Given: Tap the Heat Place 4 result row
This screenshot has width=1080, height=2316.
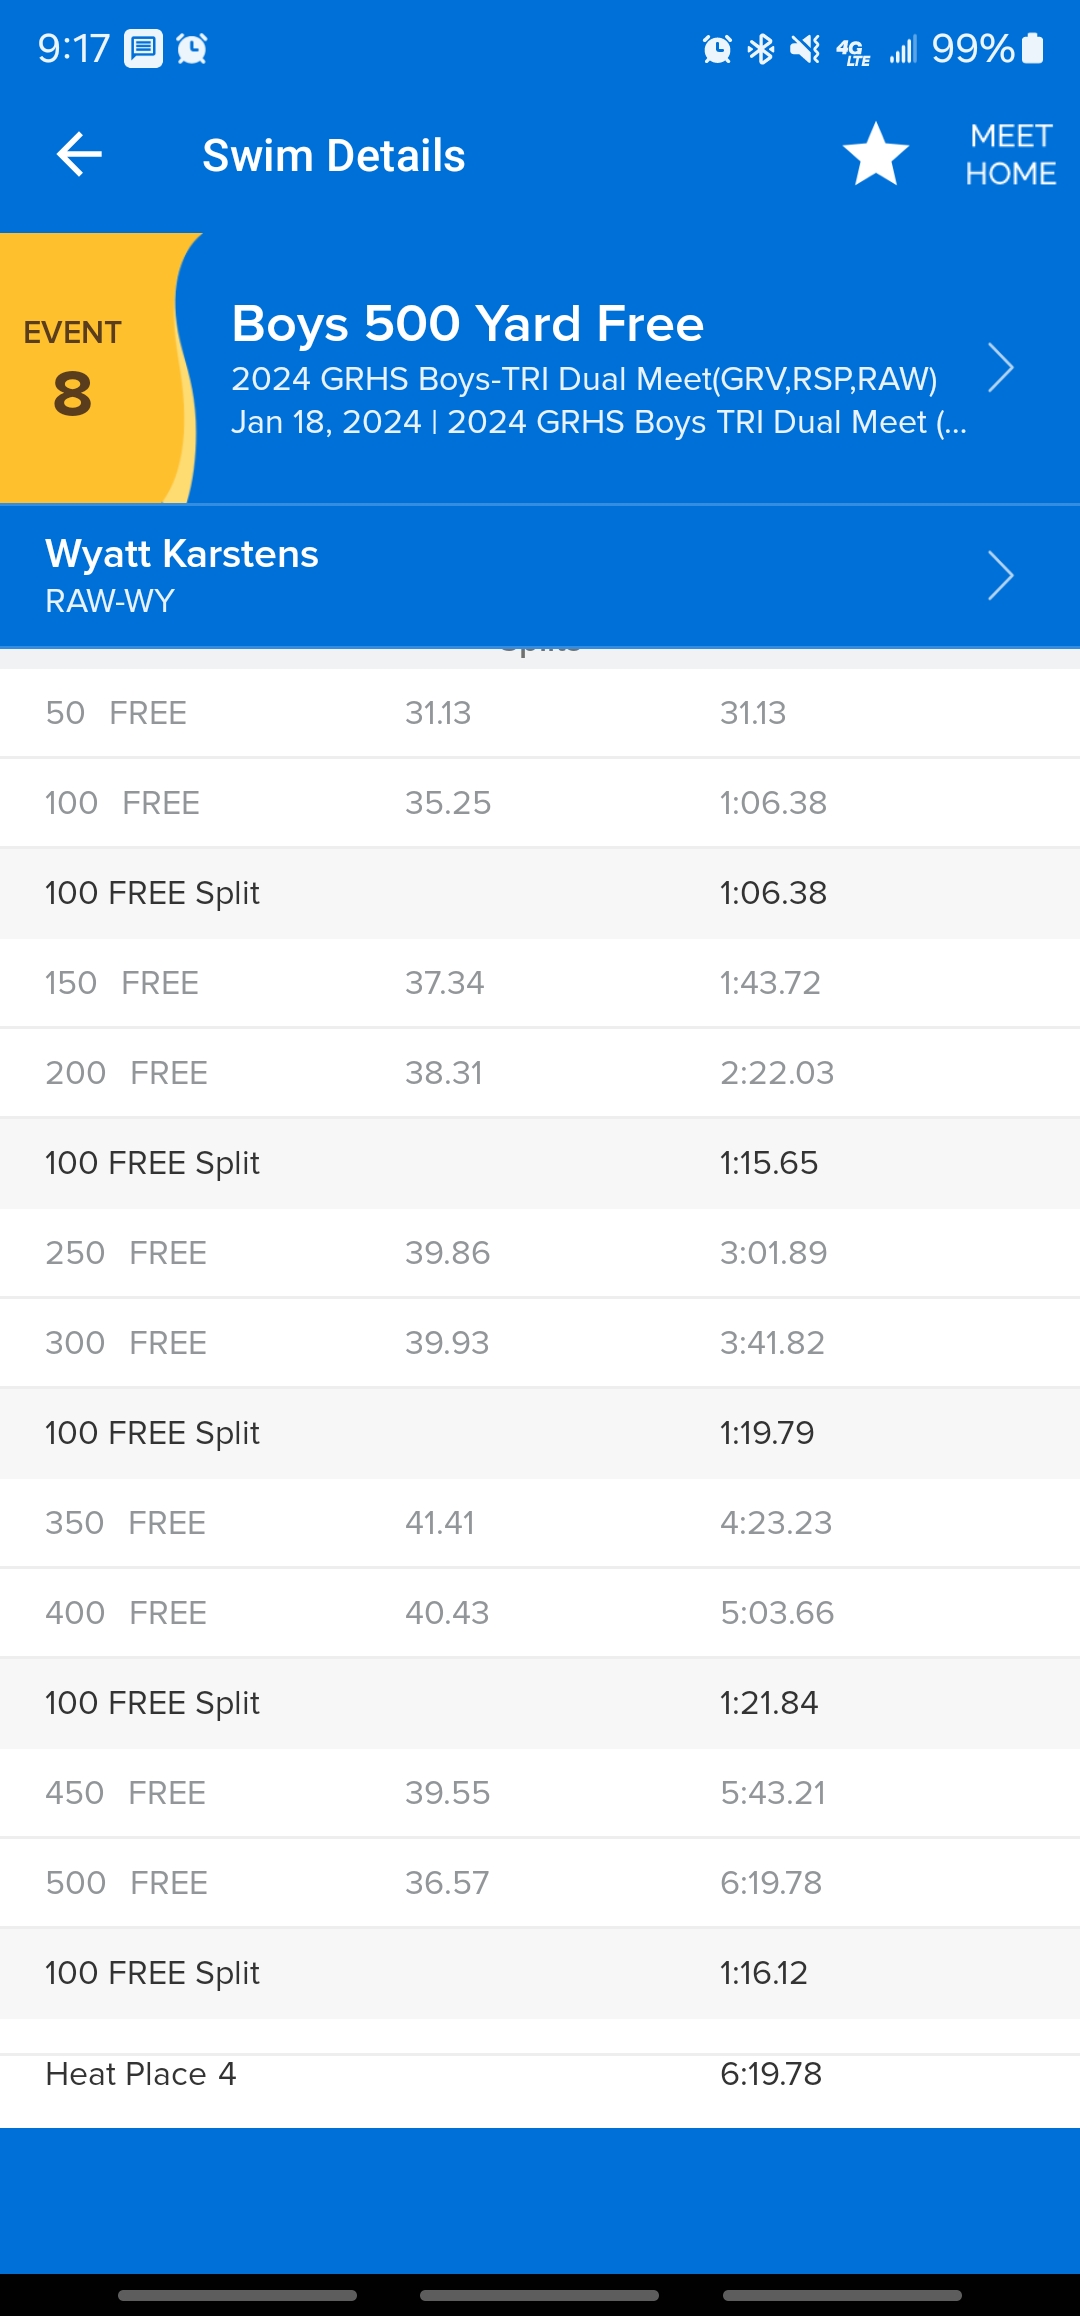Looking at the screenshot, I should click(x=540, y=2074).
